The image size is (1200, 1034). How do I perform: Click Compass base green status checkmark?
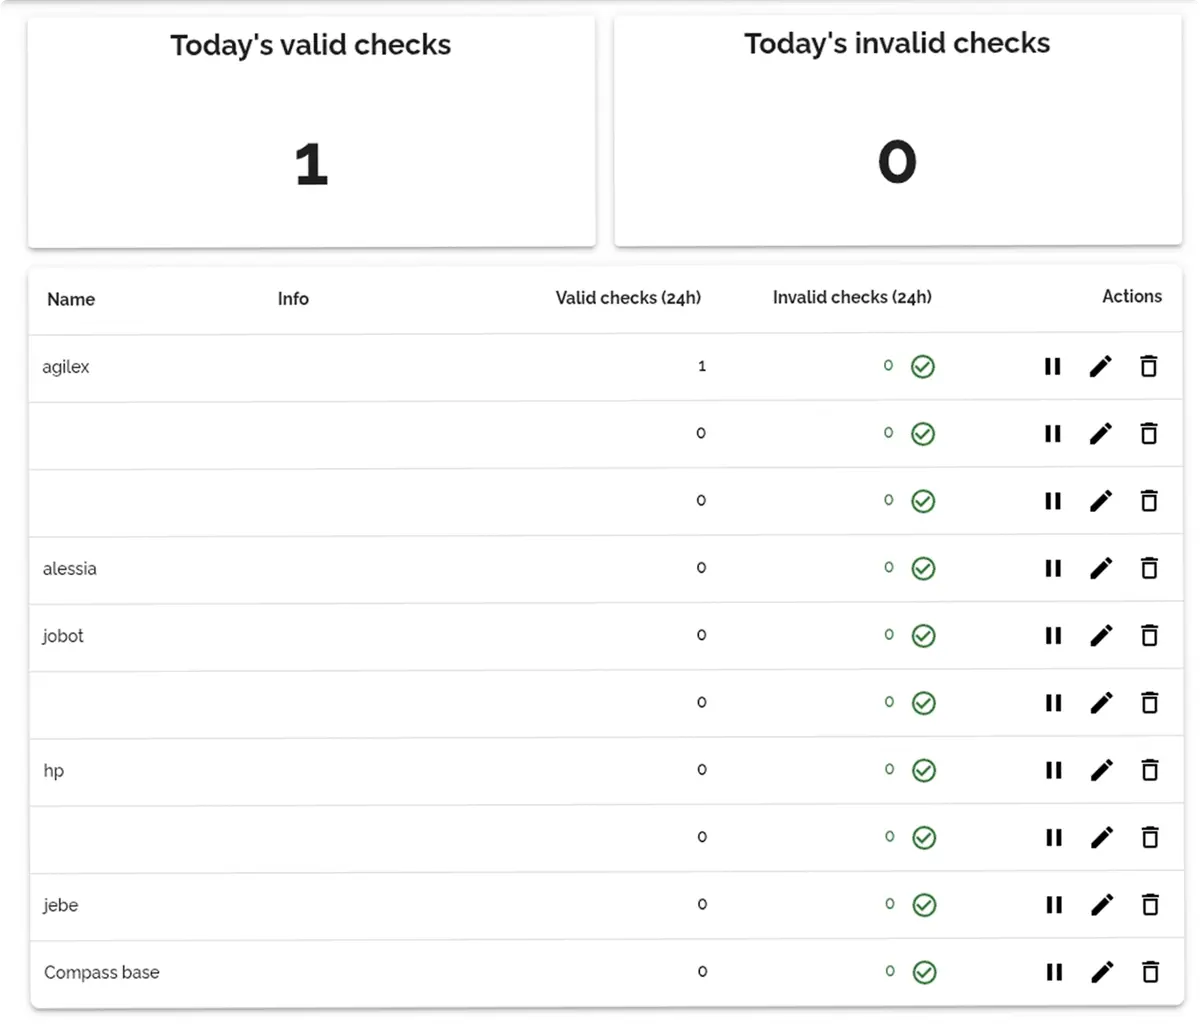[925, 973]
